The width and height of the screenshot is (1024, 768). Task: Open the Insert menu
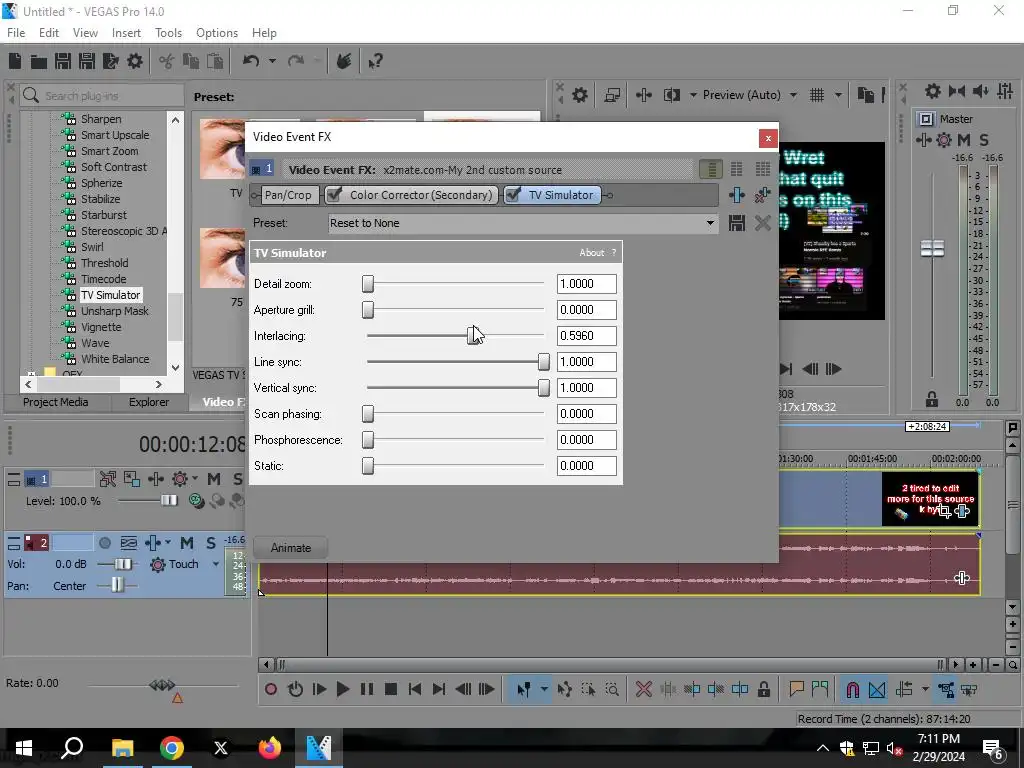(x=126, y=33)
